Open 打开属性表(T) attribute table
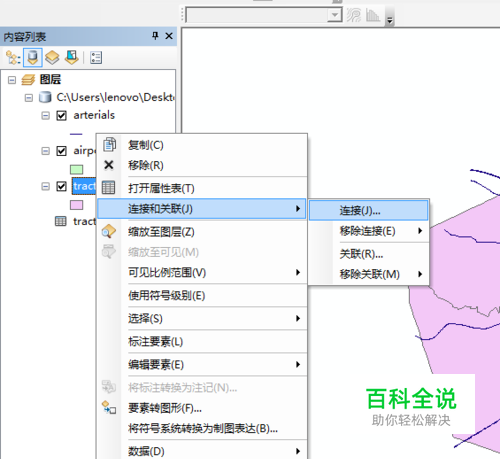 202,188
